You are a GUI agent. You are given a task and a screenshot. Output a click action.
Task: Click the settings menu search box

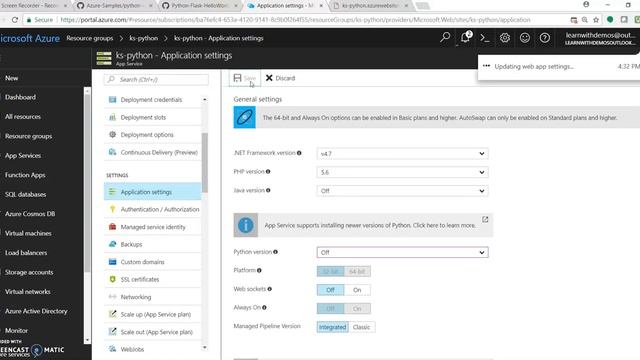(156, 80)
